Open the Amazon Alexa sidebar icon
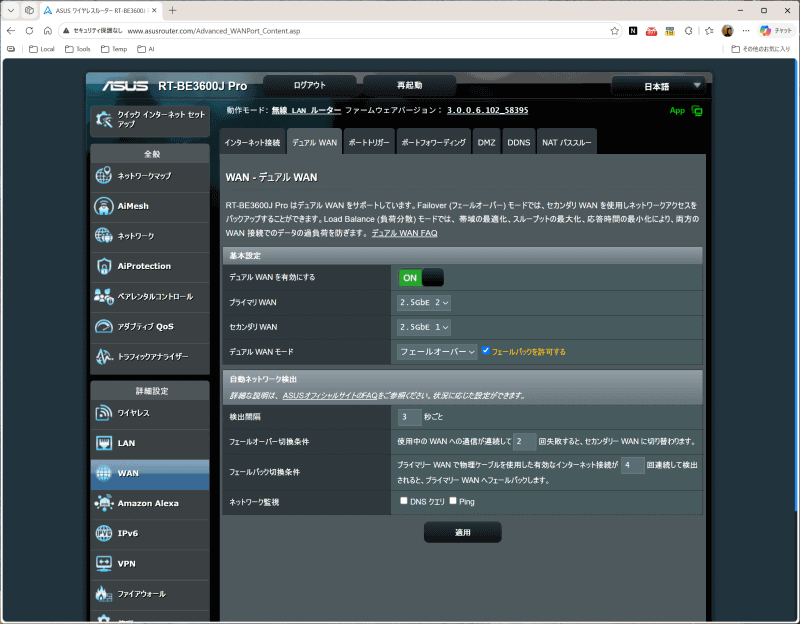This screenshot has height=624, width=800. click(x=104, y=503)
